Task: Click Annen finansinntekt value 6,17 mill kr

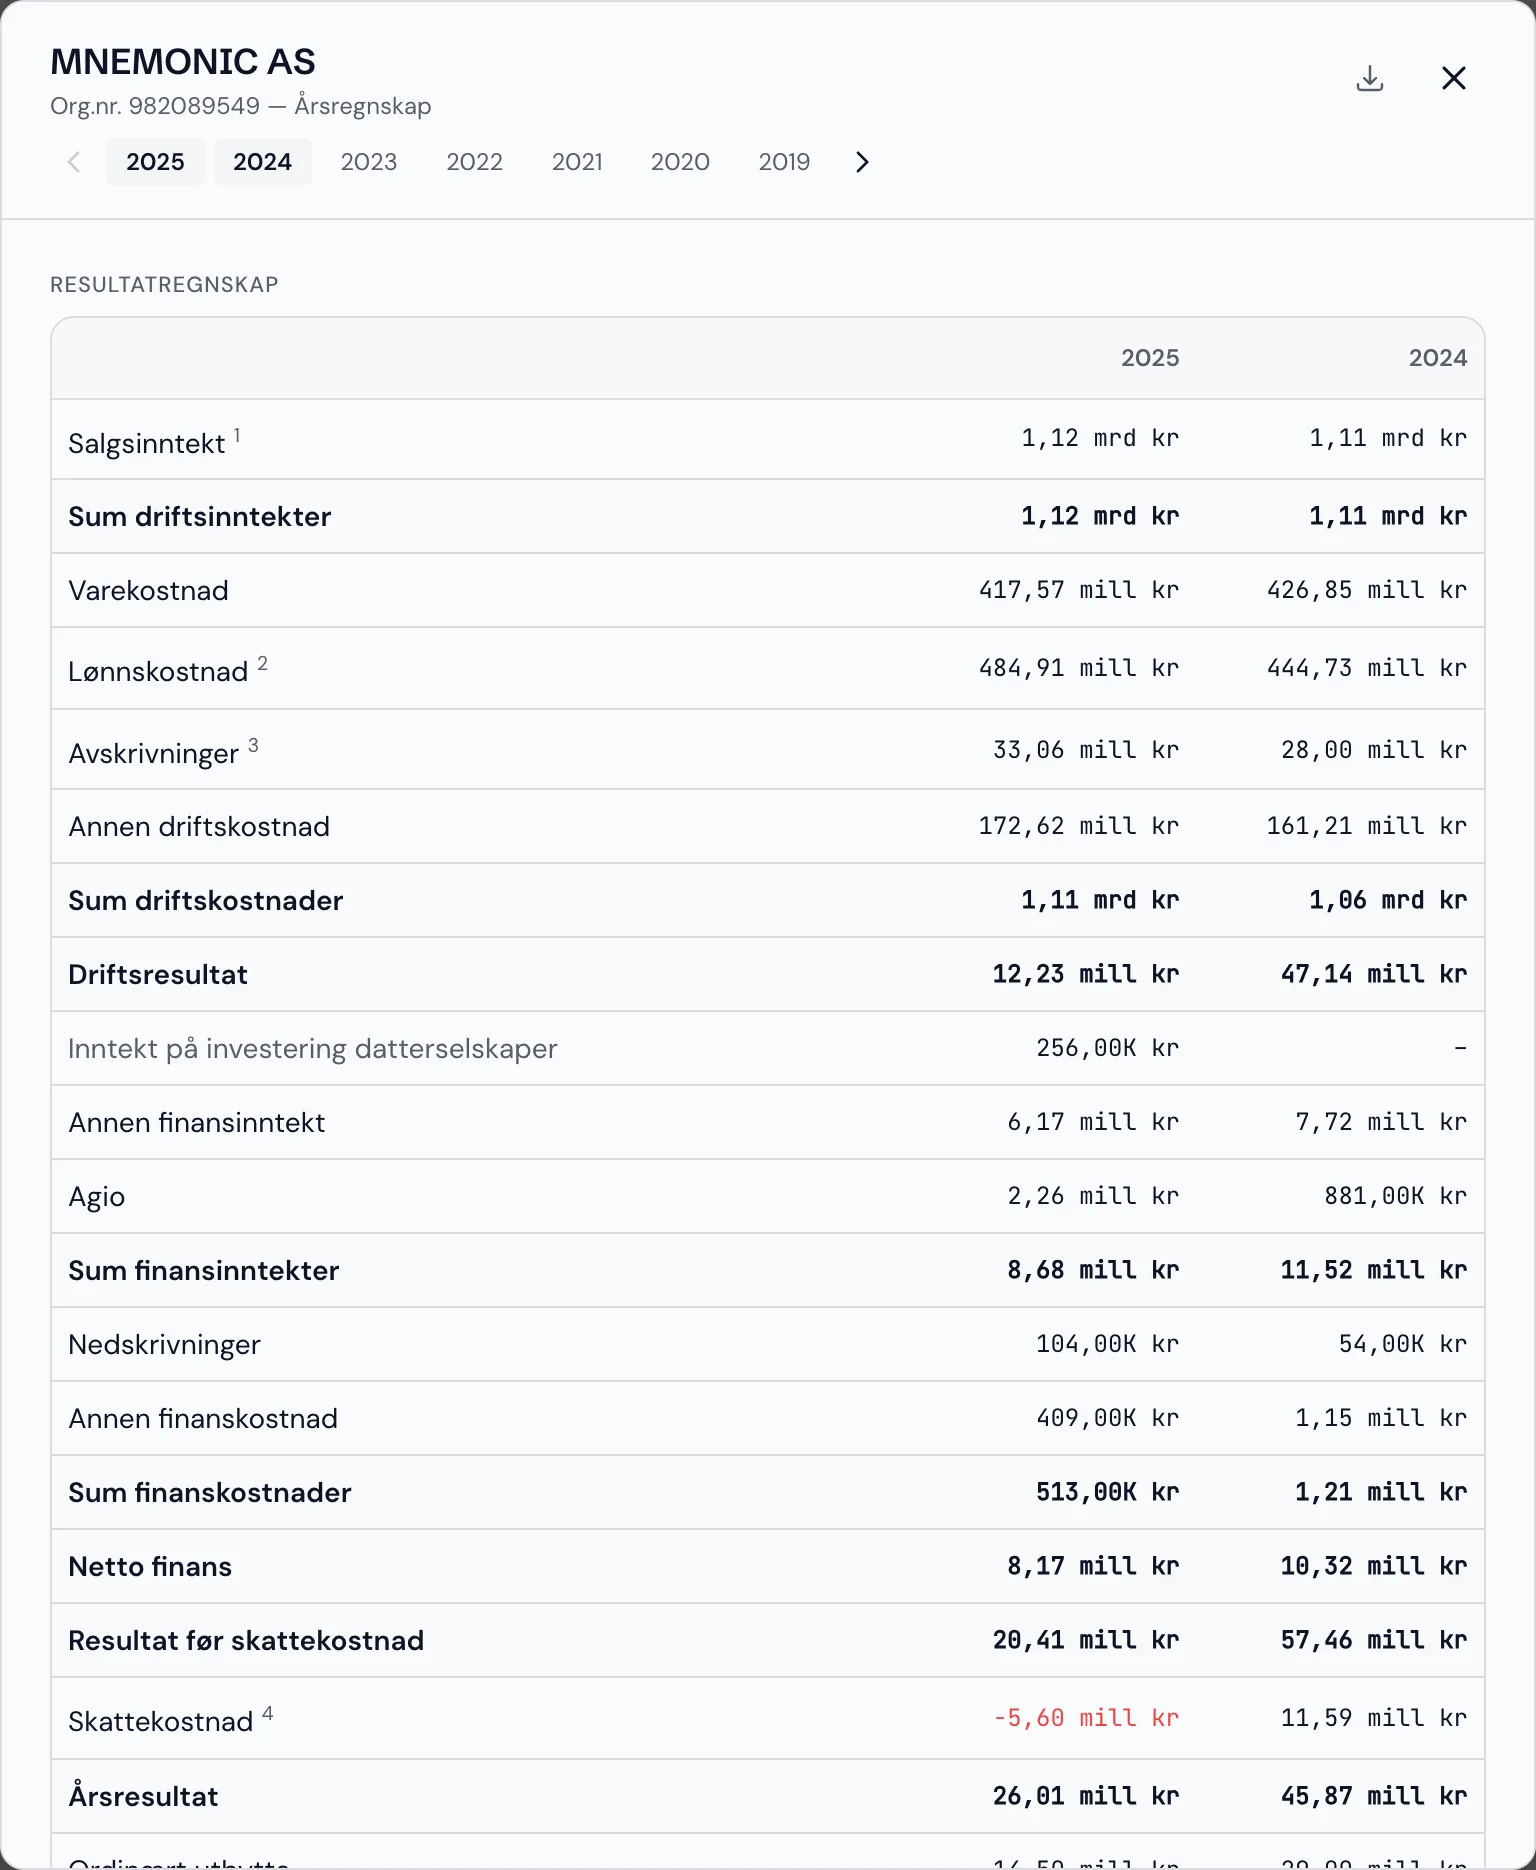Action: (x=1093, y=1122)
